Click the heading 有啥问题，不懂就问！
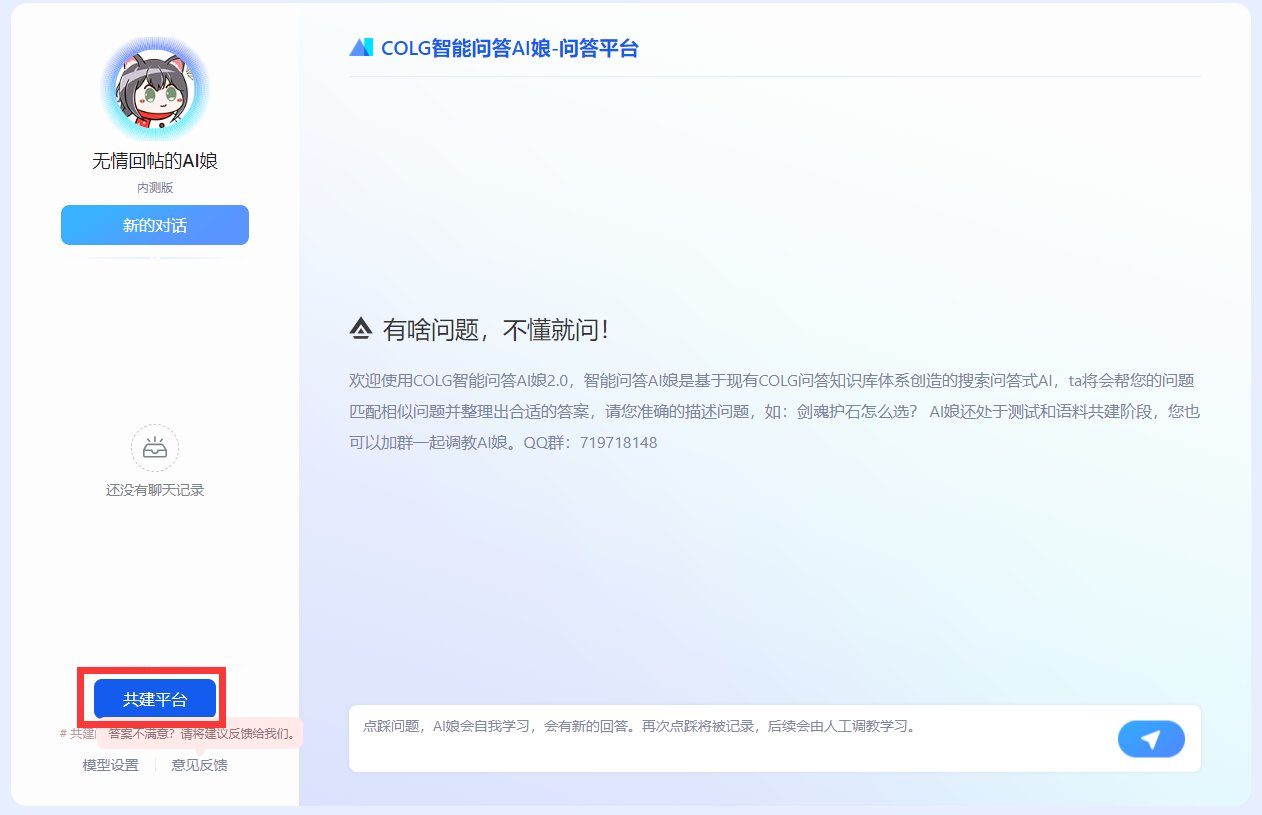This screenshot has height=815, width=1262. click(496, 329)
